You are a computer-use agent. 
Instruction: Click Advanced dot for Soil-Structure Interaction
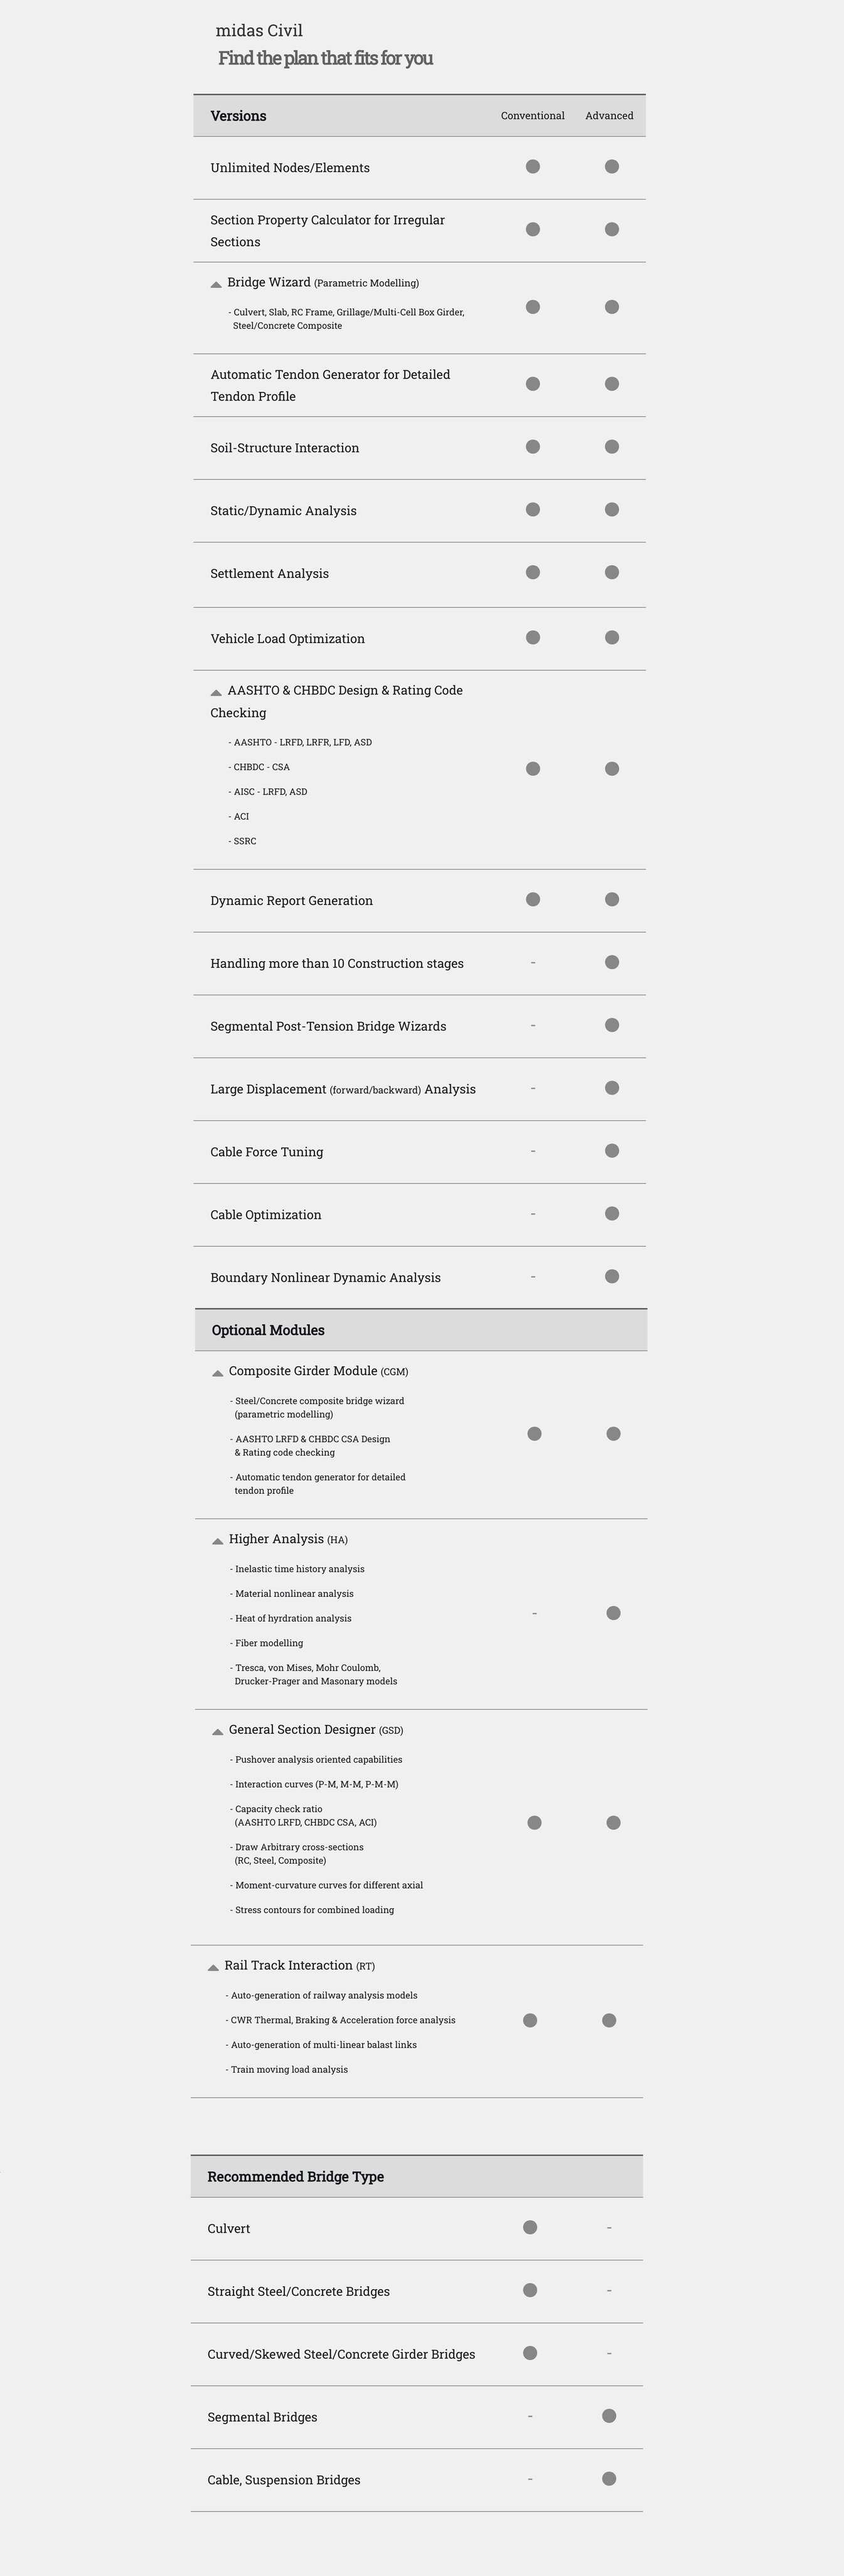point(612,447)
